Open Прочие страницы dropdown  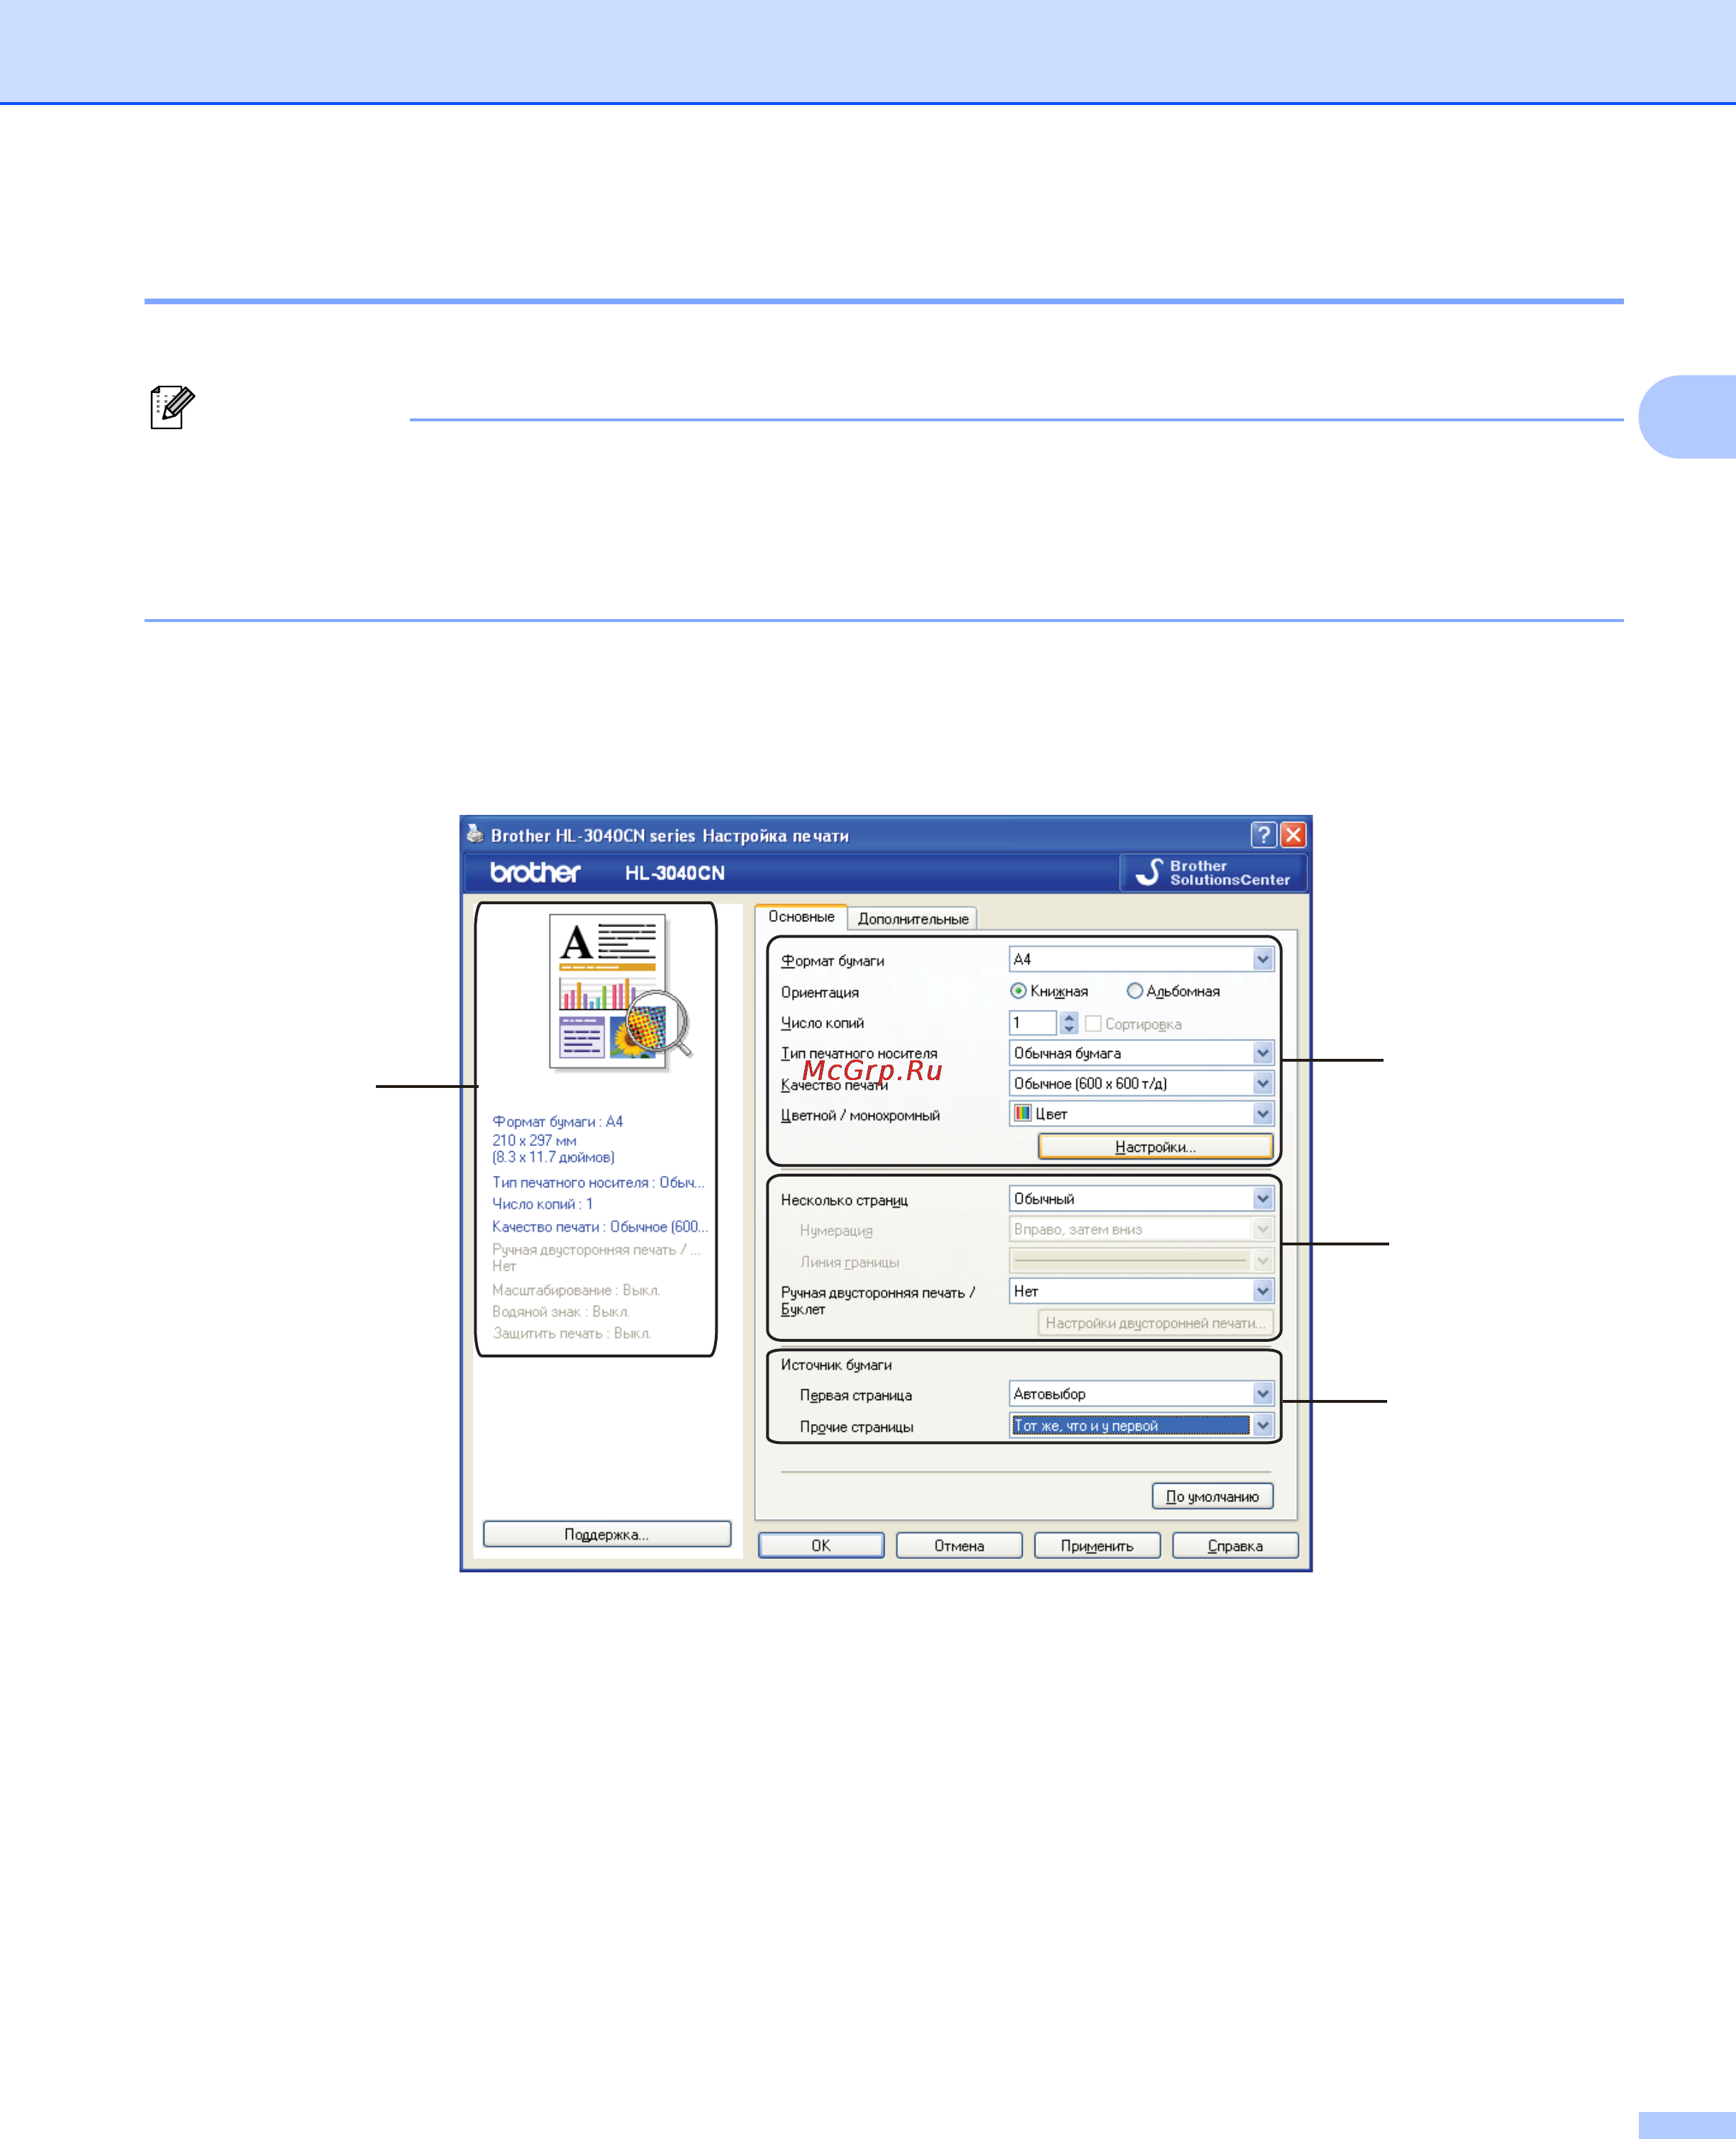(1141, 1426)
